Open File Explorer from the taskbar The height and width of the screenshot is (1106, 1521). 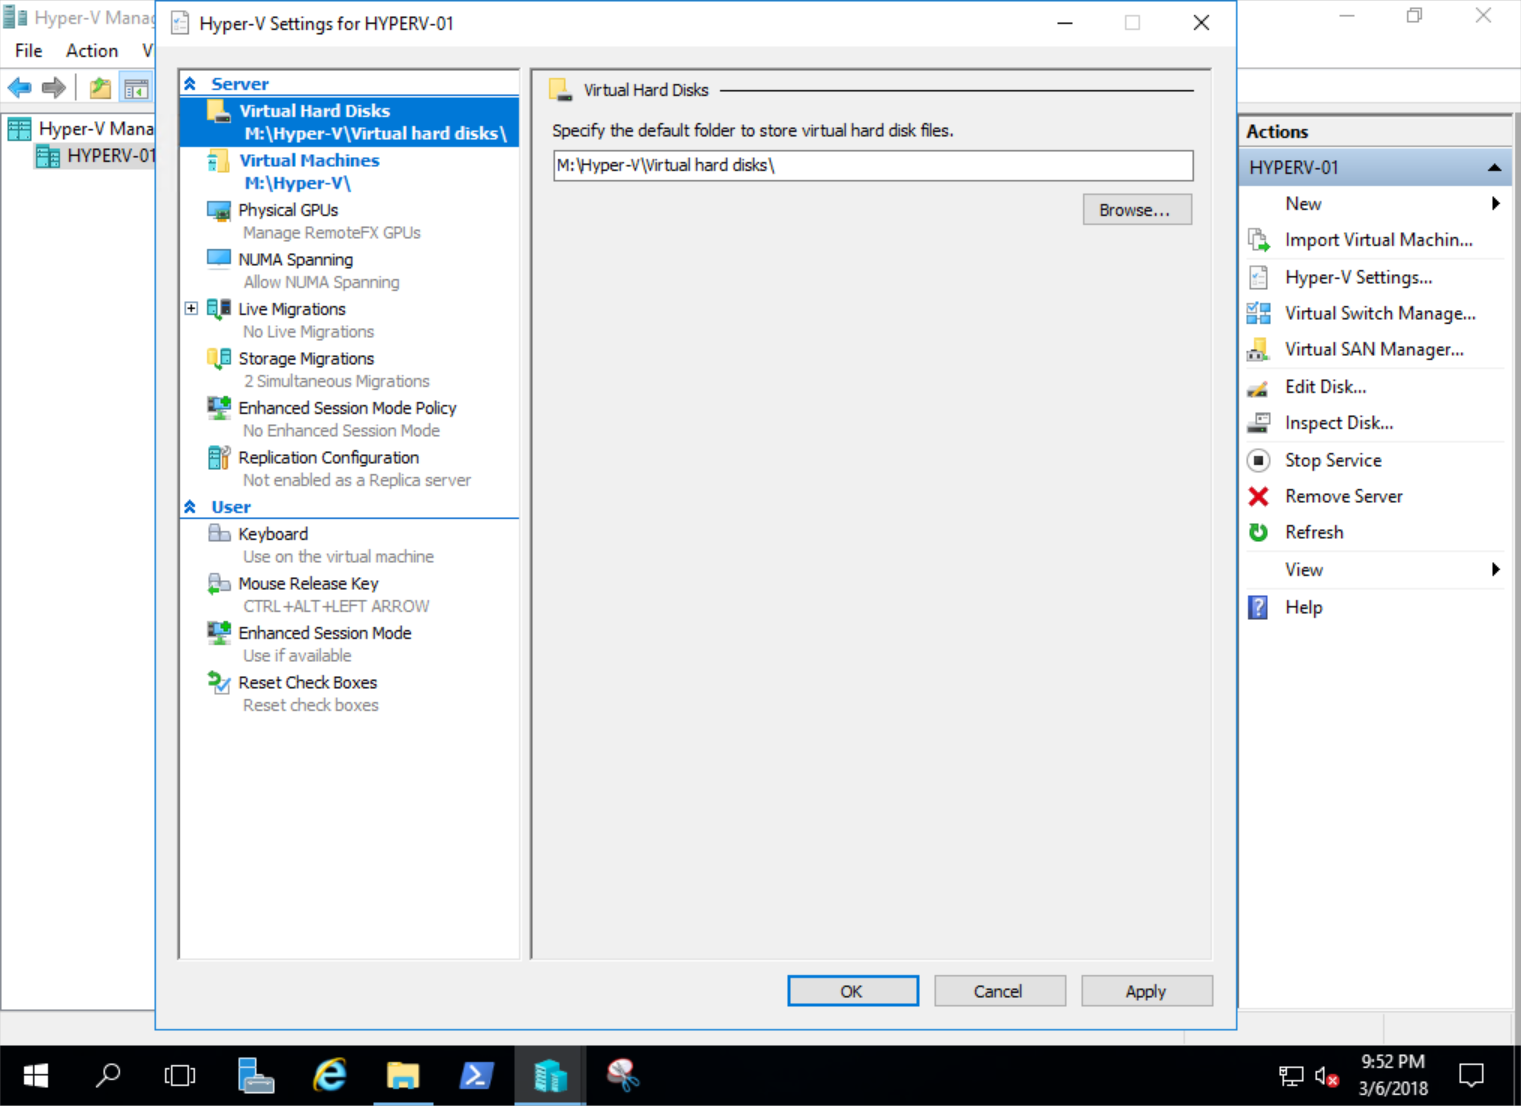click(403, 1075)
